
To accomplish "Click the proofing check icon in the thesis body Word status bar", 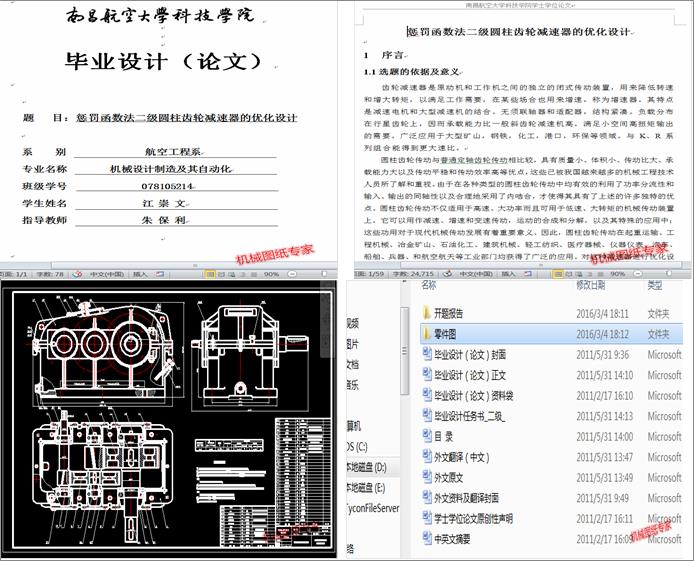I will (448, 274).
